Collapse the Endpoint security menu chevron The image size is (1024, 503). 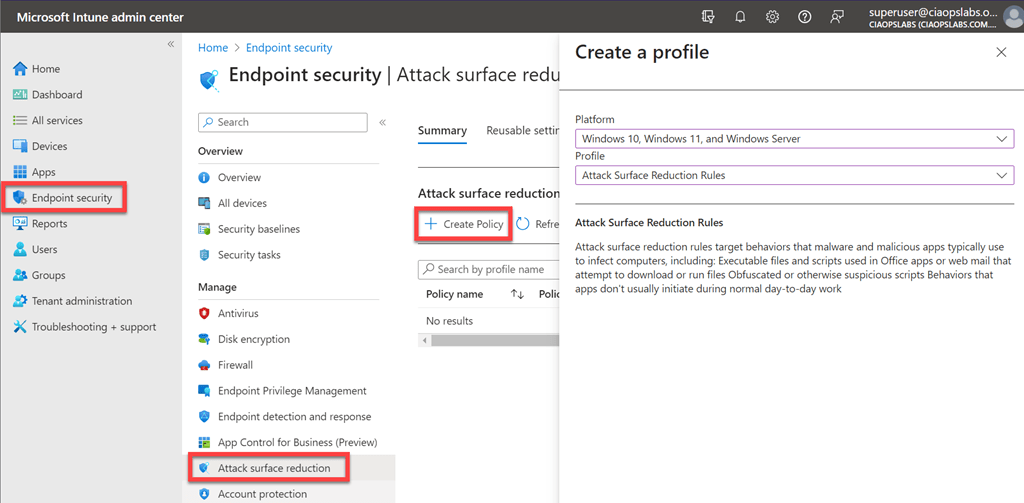tap(383, 122)
